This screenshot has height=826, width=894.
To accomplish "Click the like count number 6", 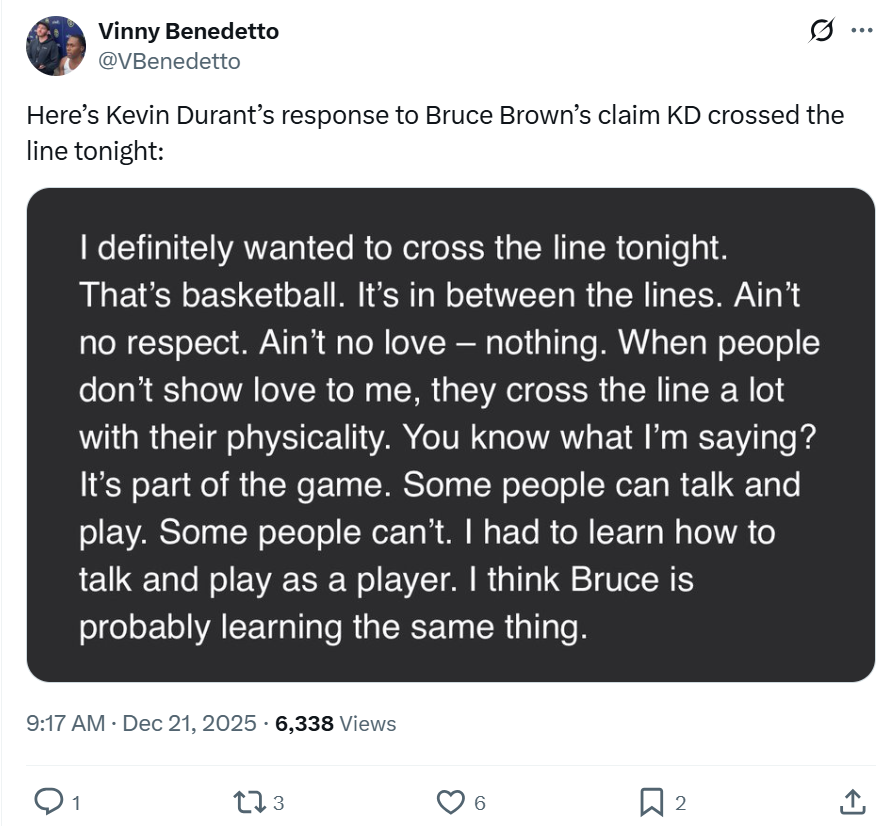I will (480, 802).
